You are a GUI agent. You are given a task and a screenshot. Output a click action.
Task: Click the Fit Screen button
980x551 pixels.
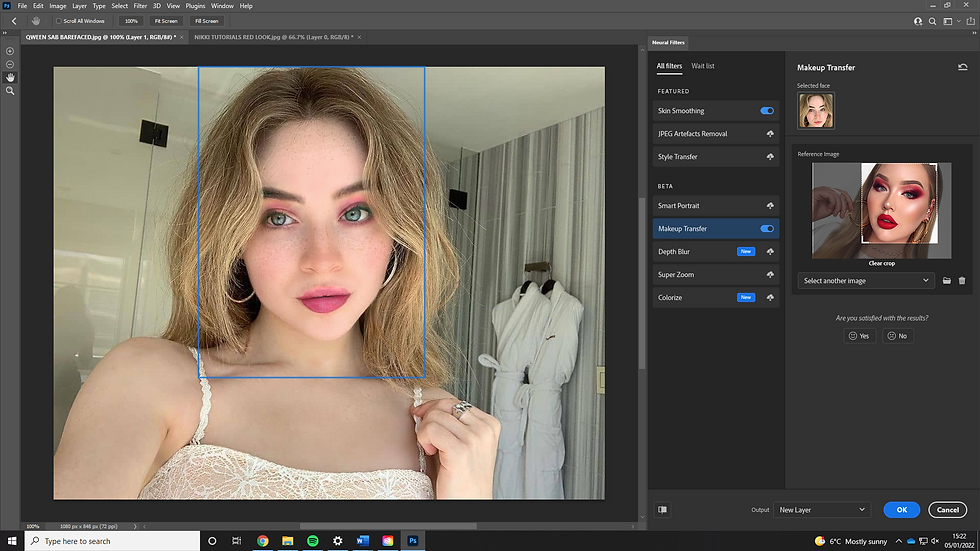click(165, 21)
